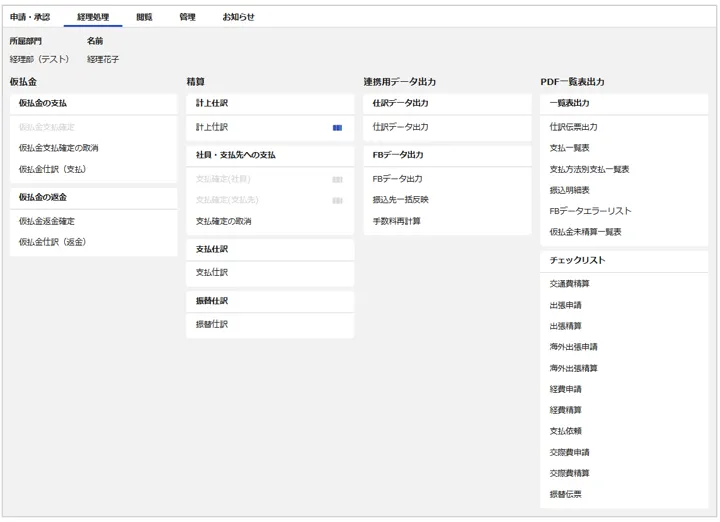This screenshot has width=720, height=522.
Task: Select 交際費申請 in チェックリスト
Action: tap(569, 452)
